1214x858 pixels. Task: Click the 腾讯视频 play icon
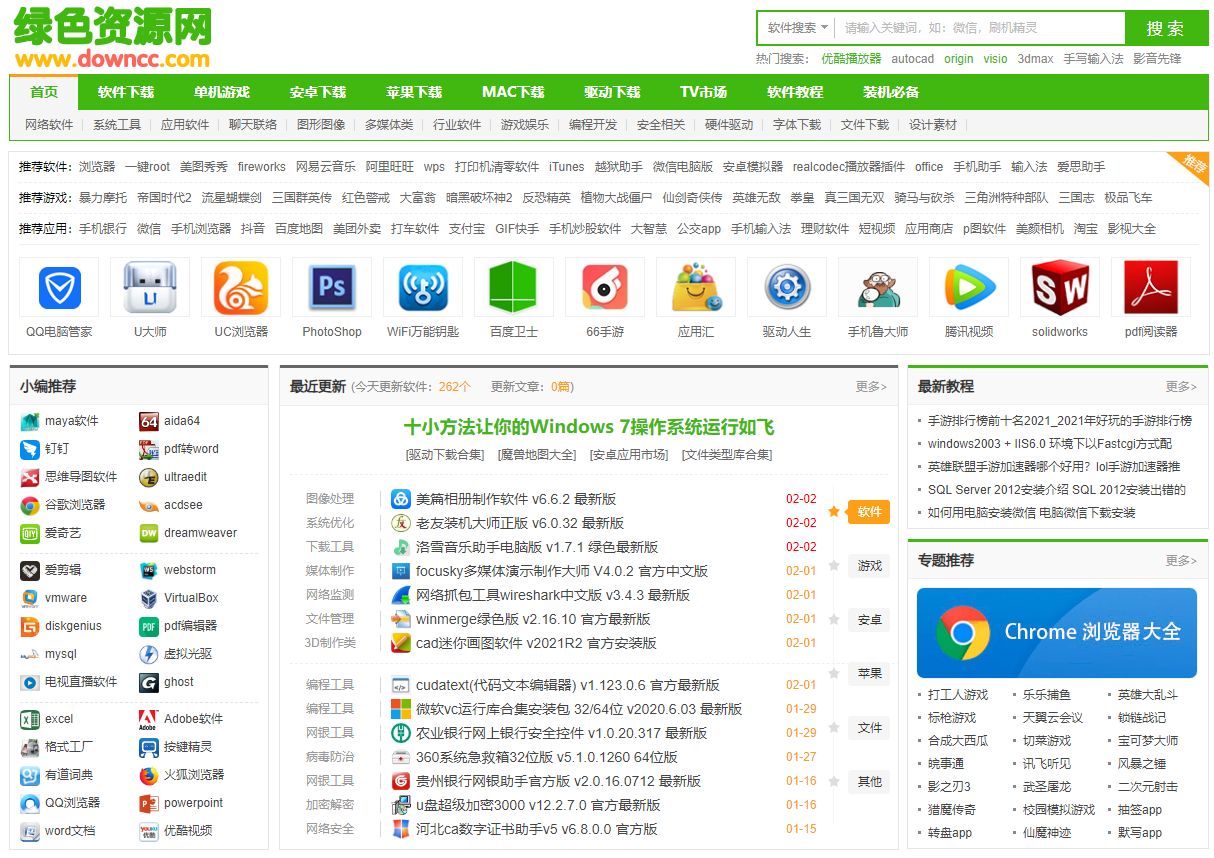968,287
